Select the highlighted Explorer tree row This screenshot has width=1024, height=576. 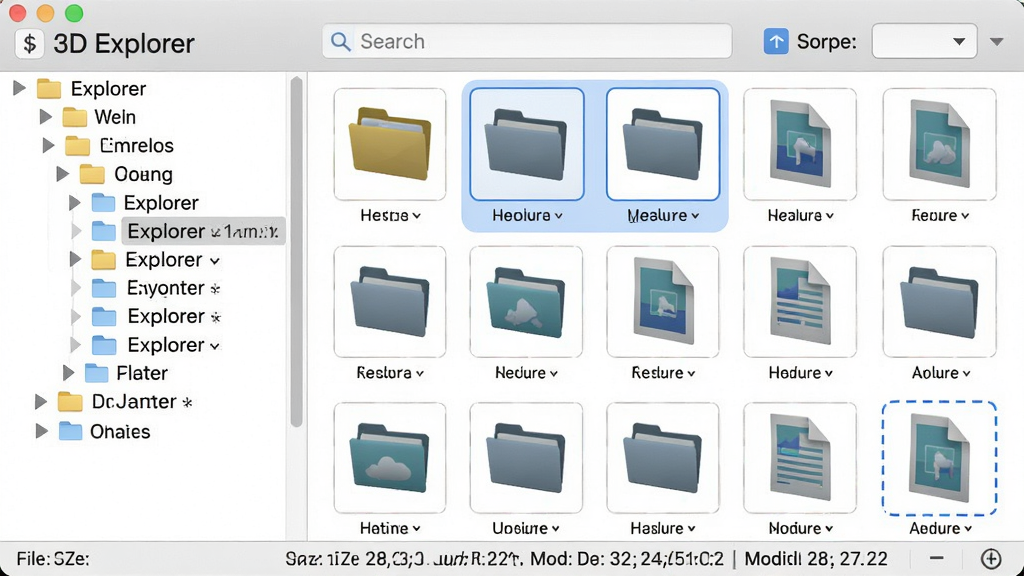coord(203,231)
